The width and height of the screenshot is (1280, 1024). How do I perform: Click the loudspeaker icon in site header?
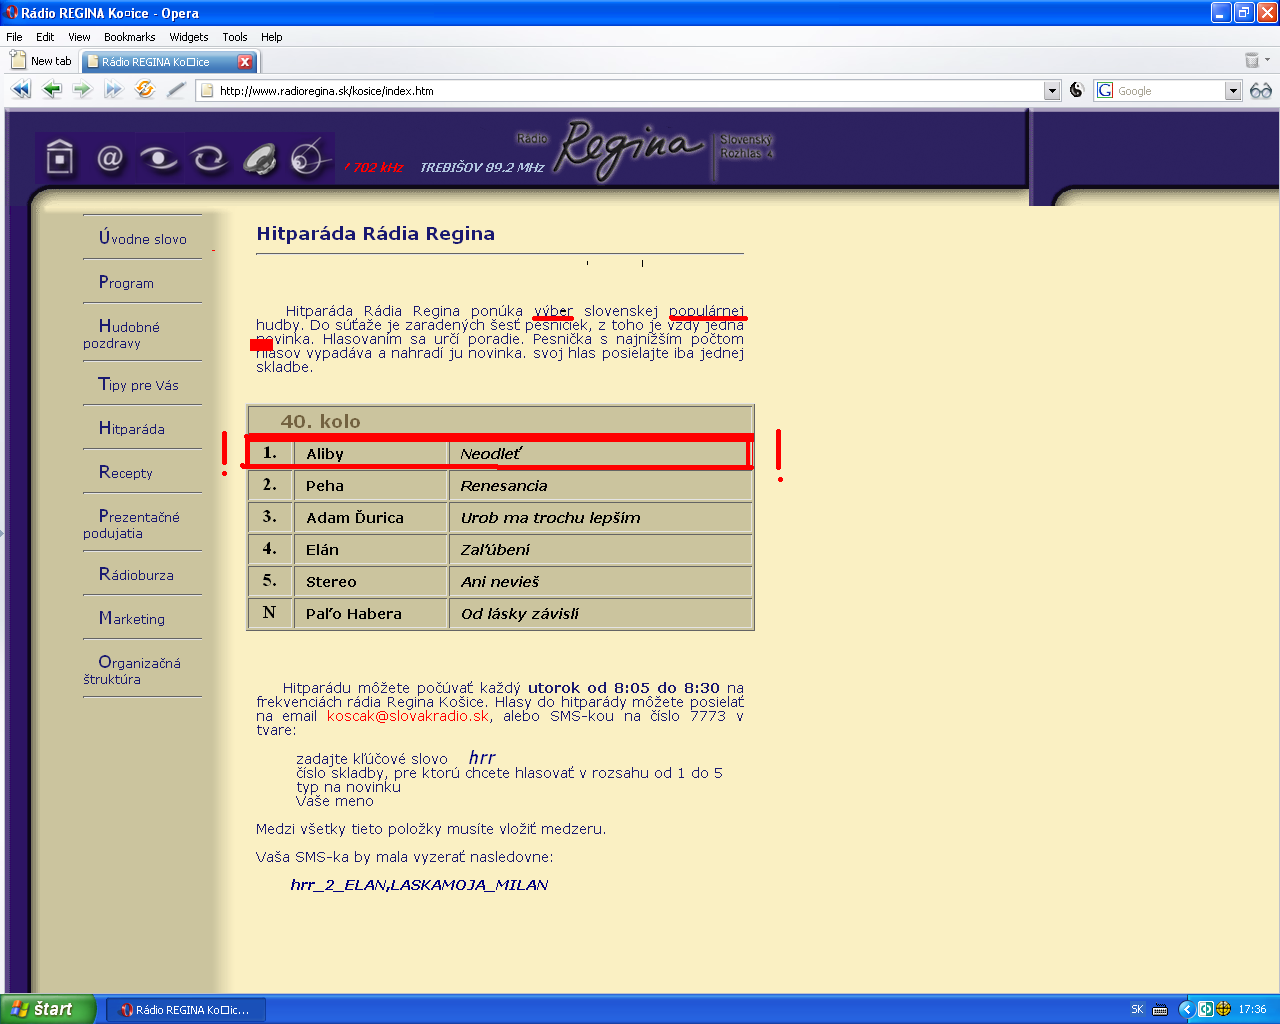tap(261, 159)
